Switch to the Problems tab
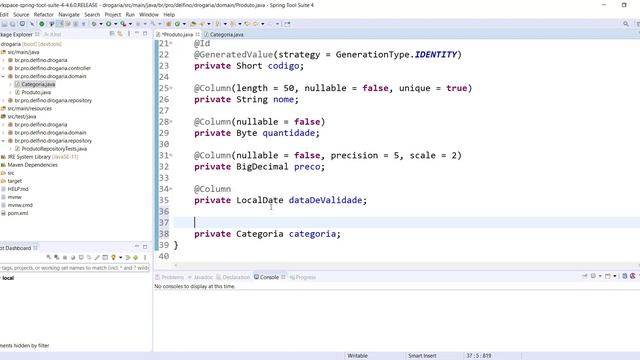Viewport: 640px width, 360px height. point(169,277)
